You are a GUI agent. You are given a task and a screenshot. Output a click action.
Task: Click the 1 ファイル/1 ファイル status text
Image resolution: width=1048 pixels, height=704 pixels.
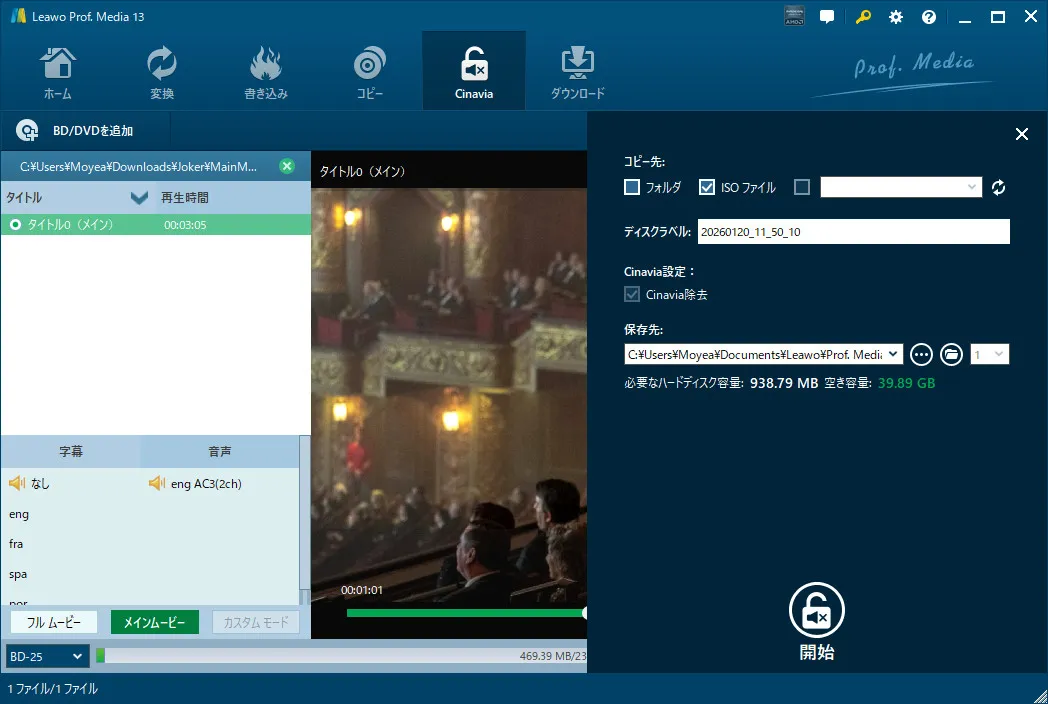click(53, 689)
